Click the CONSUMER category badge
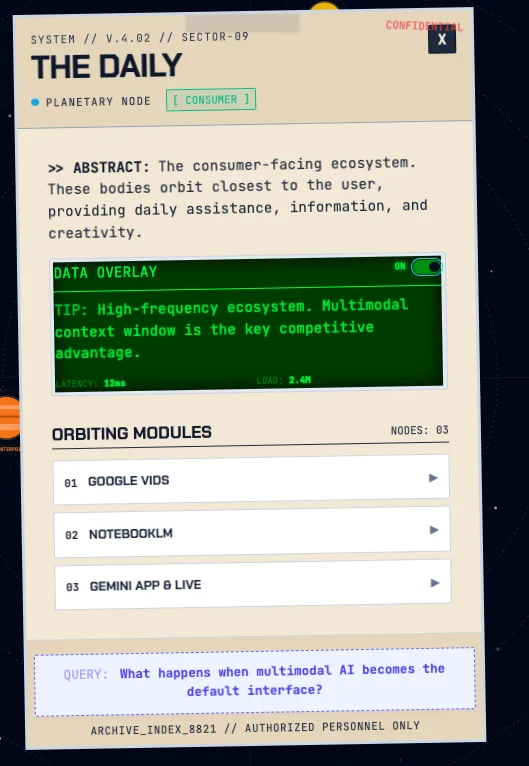529x766 pixels. (x=211, y=100)
